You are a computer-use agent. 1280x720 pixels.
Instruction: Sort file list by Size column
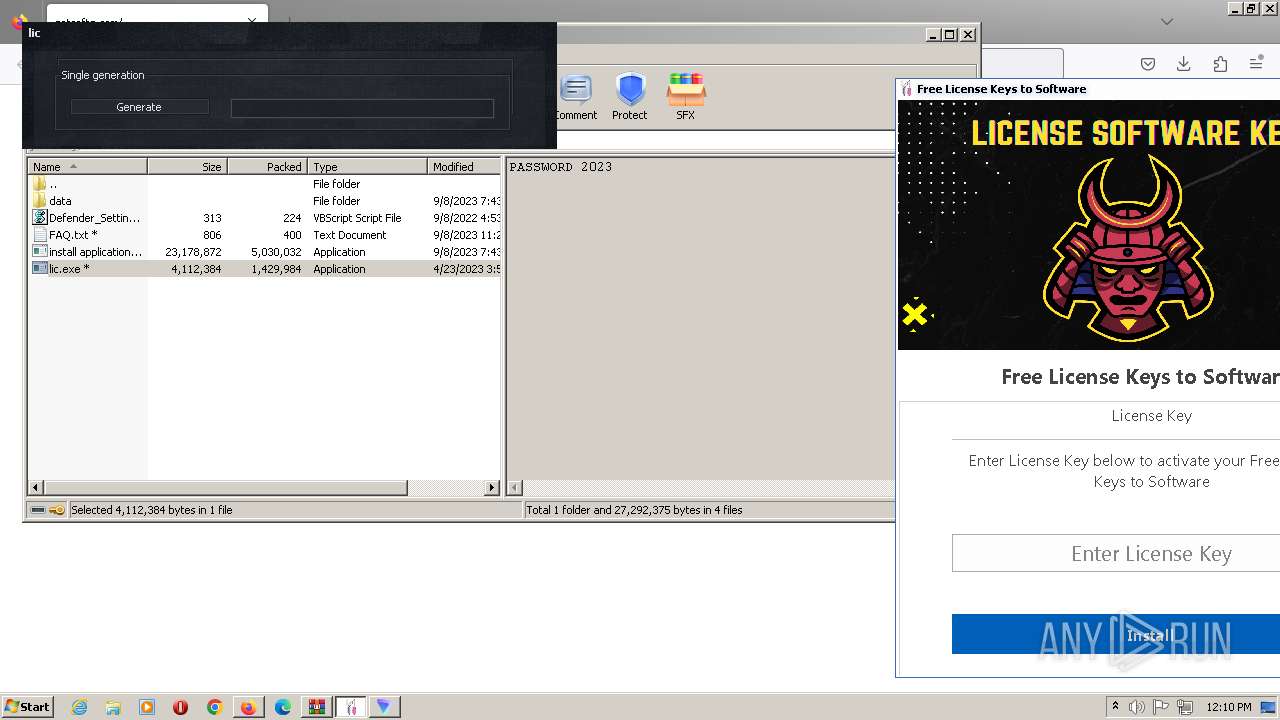coord(187,167)
